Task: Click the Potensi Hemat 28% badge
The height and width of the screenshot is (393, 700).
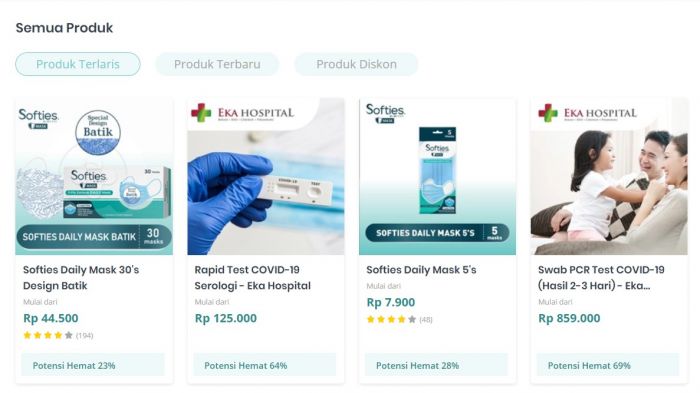Action: 437,365
